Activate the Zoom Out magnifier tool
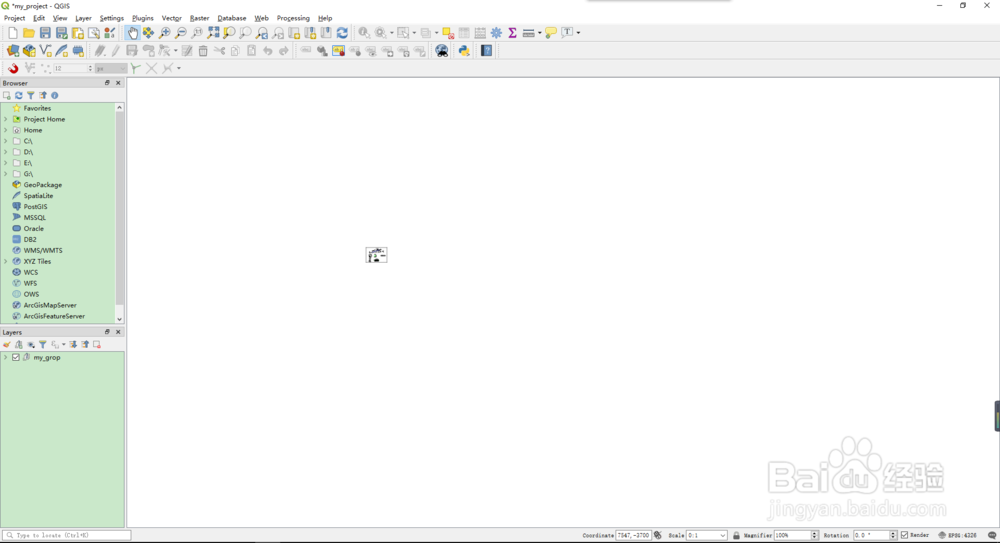The width and height of the screenshot is (1000, 543). [x=180, y=33]
